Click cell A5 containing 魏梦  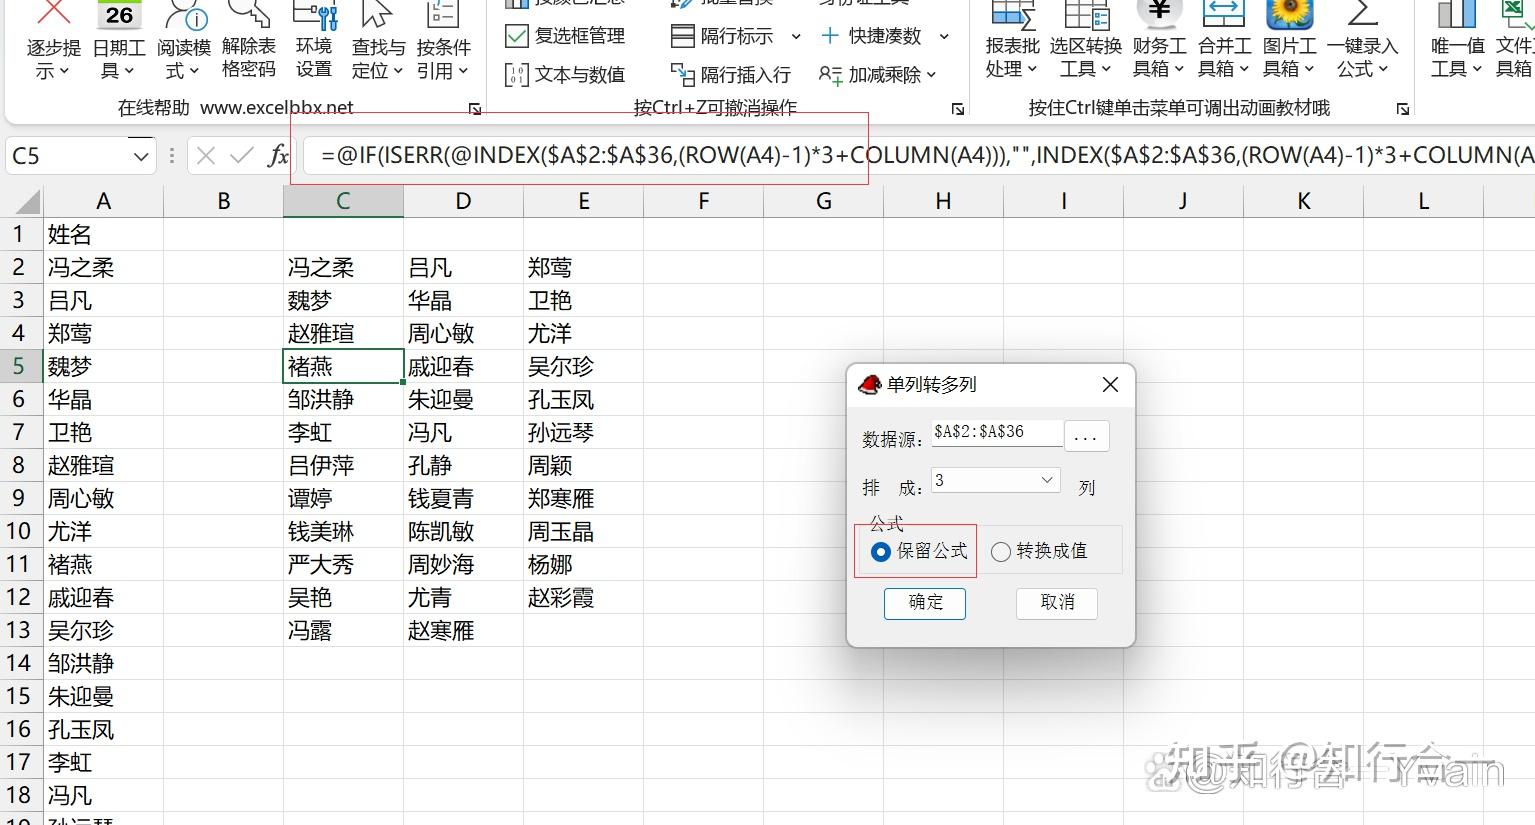coord(103,367)
